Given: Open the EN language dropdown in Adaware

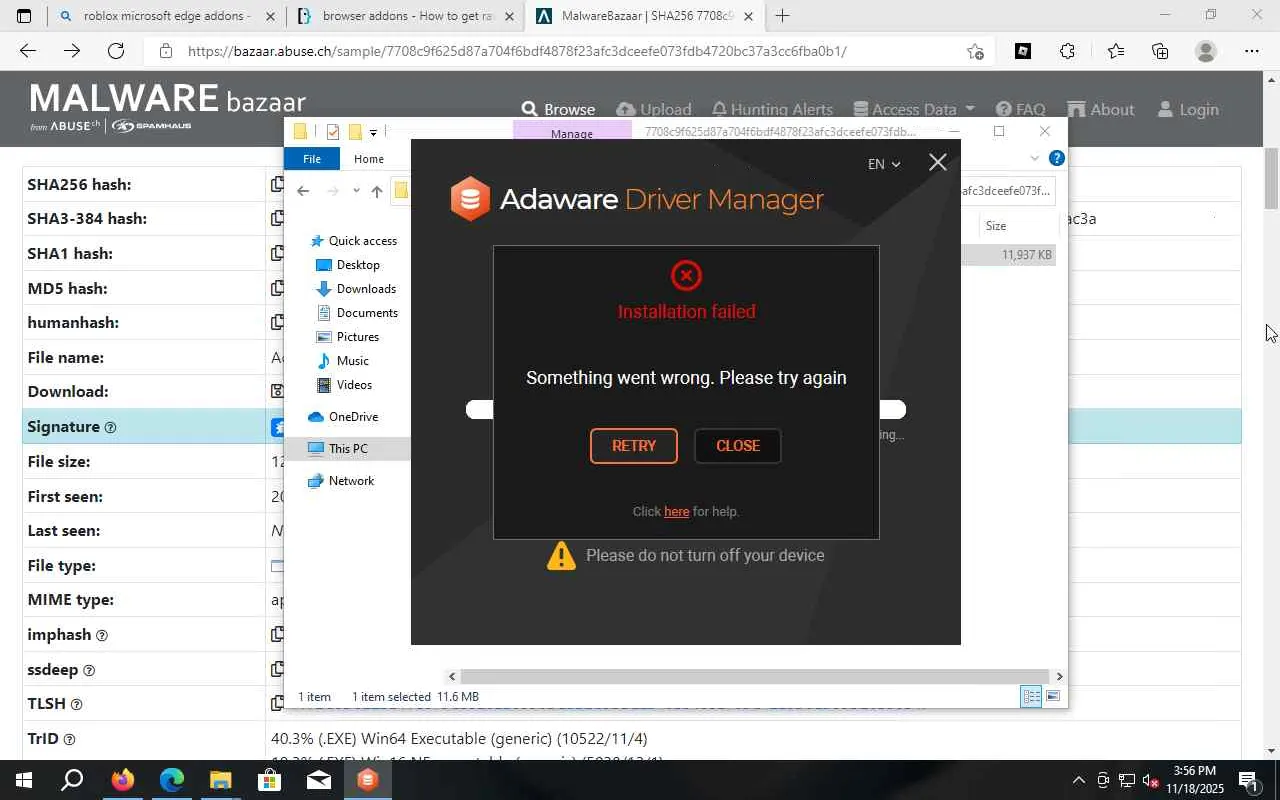Looking at the screenshot, I should [884, 164].
